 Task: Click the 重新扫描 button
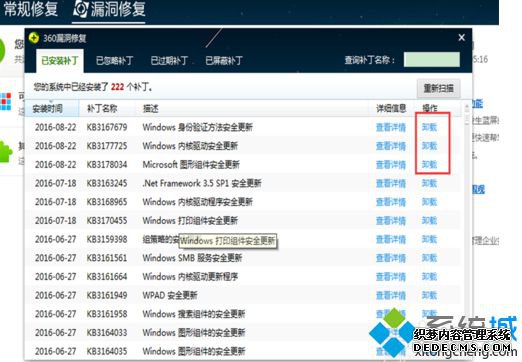pos(438,88)
